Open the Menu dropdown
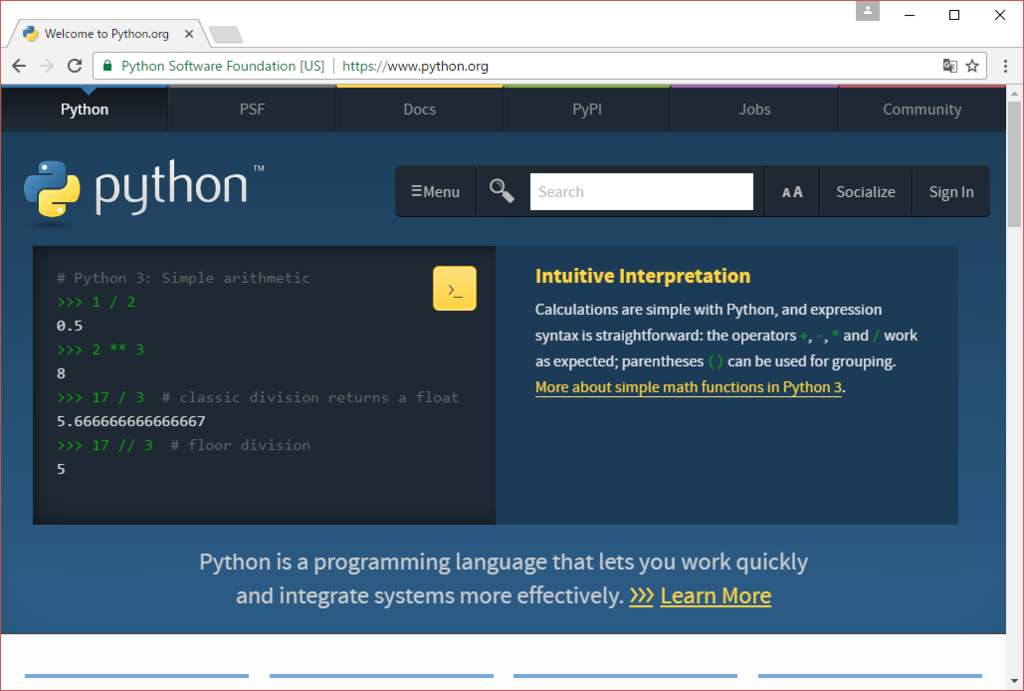This screenshot has height=691, width=1024. pos(435,192)
